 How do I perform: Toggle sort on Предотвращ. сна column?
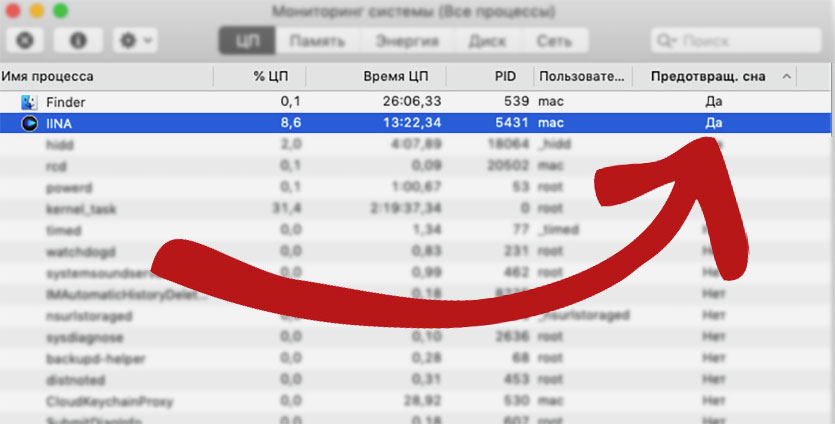tap(715, 77)
